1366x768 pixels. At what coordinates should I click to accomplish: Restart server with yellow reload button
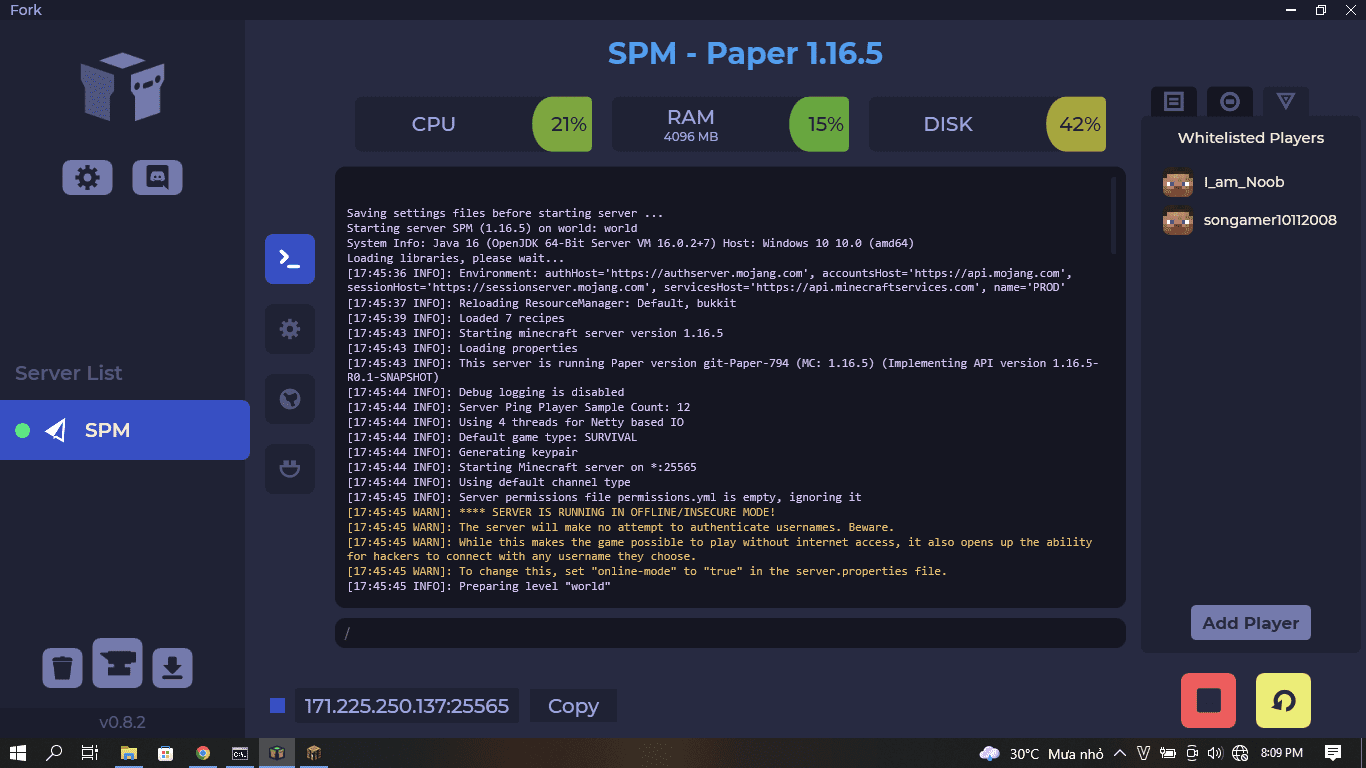[x=1283, y=700]
